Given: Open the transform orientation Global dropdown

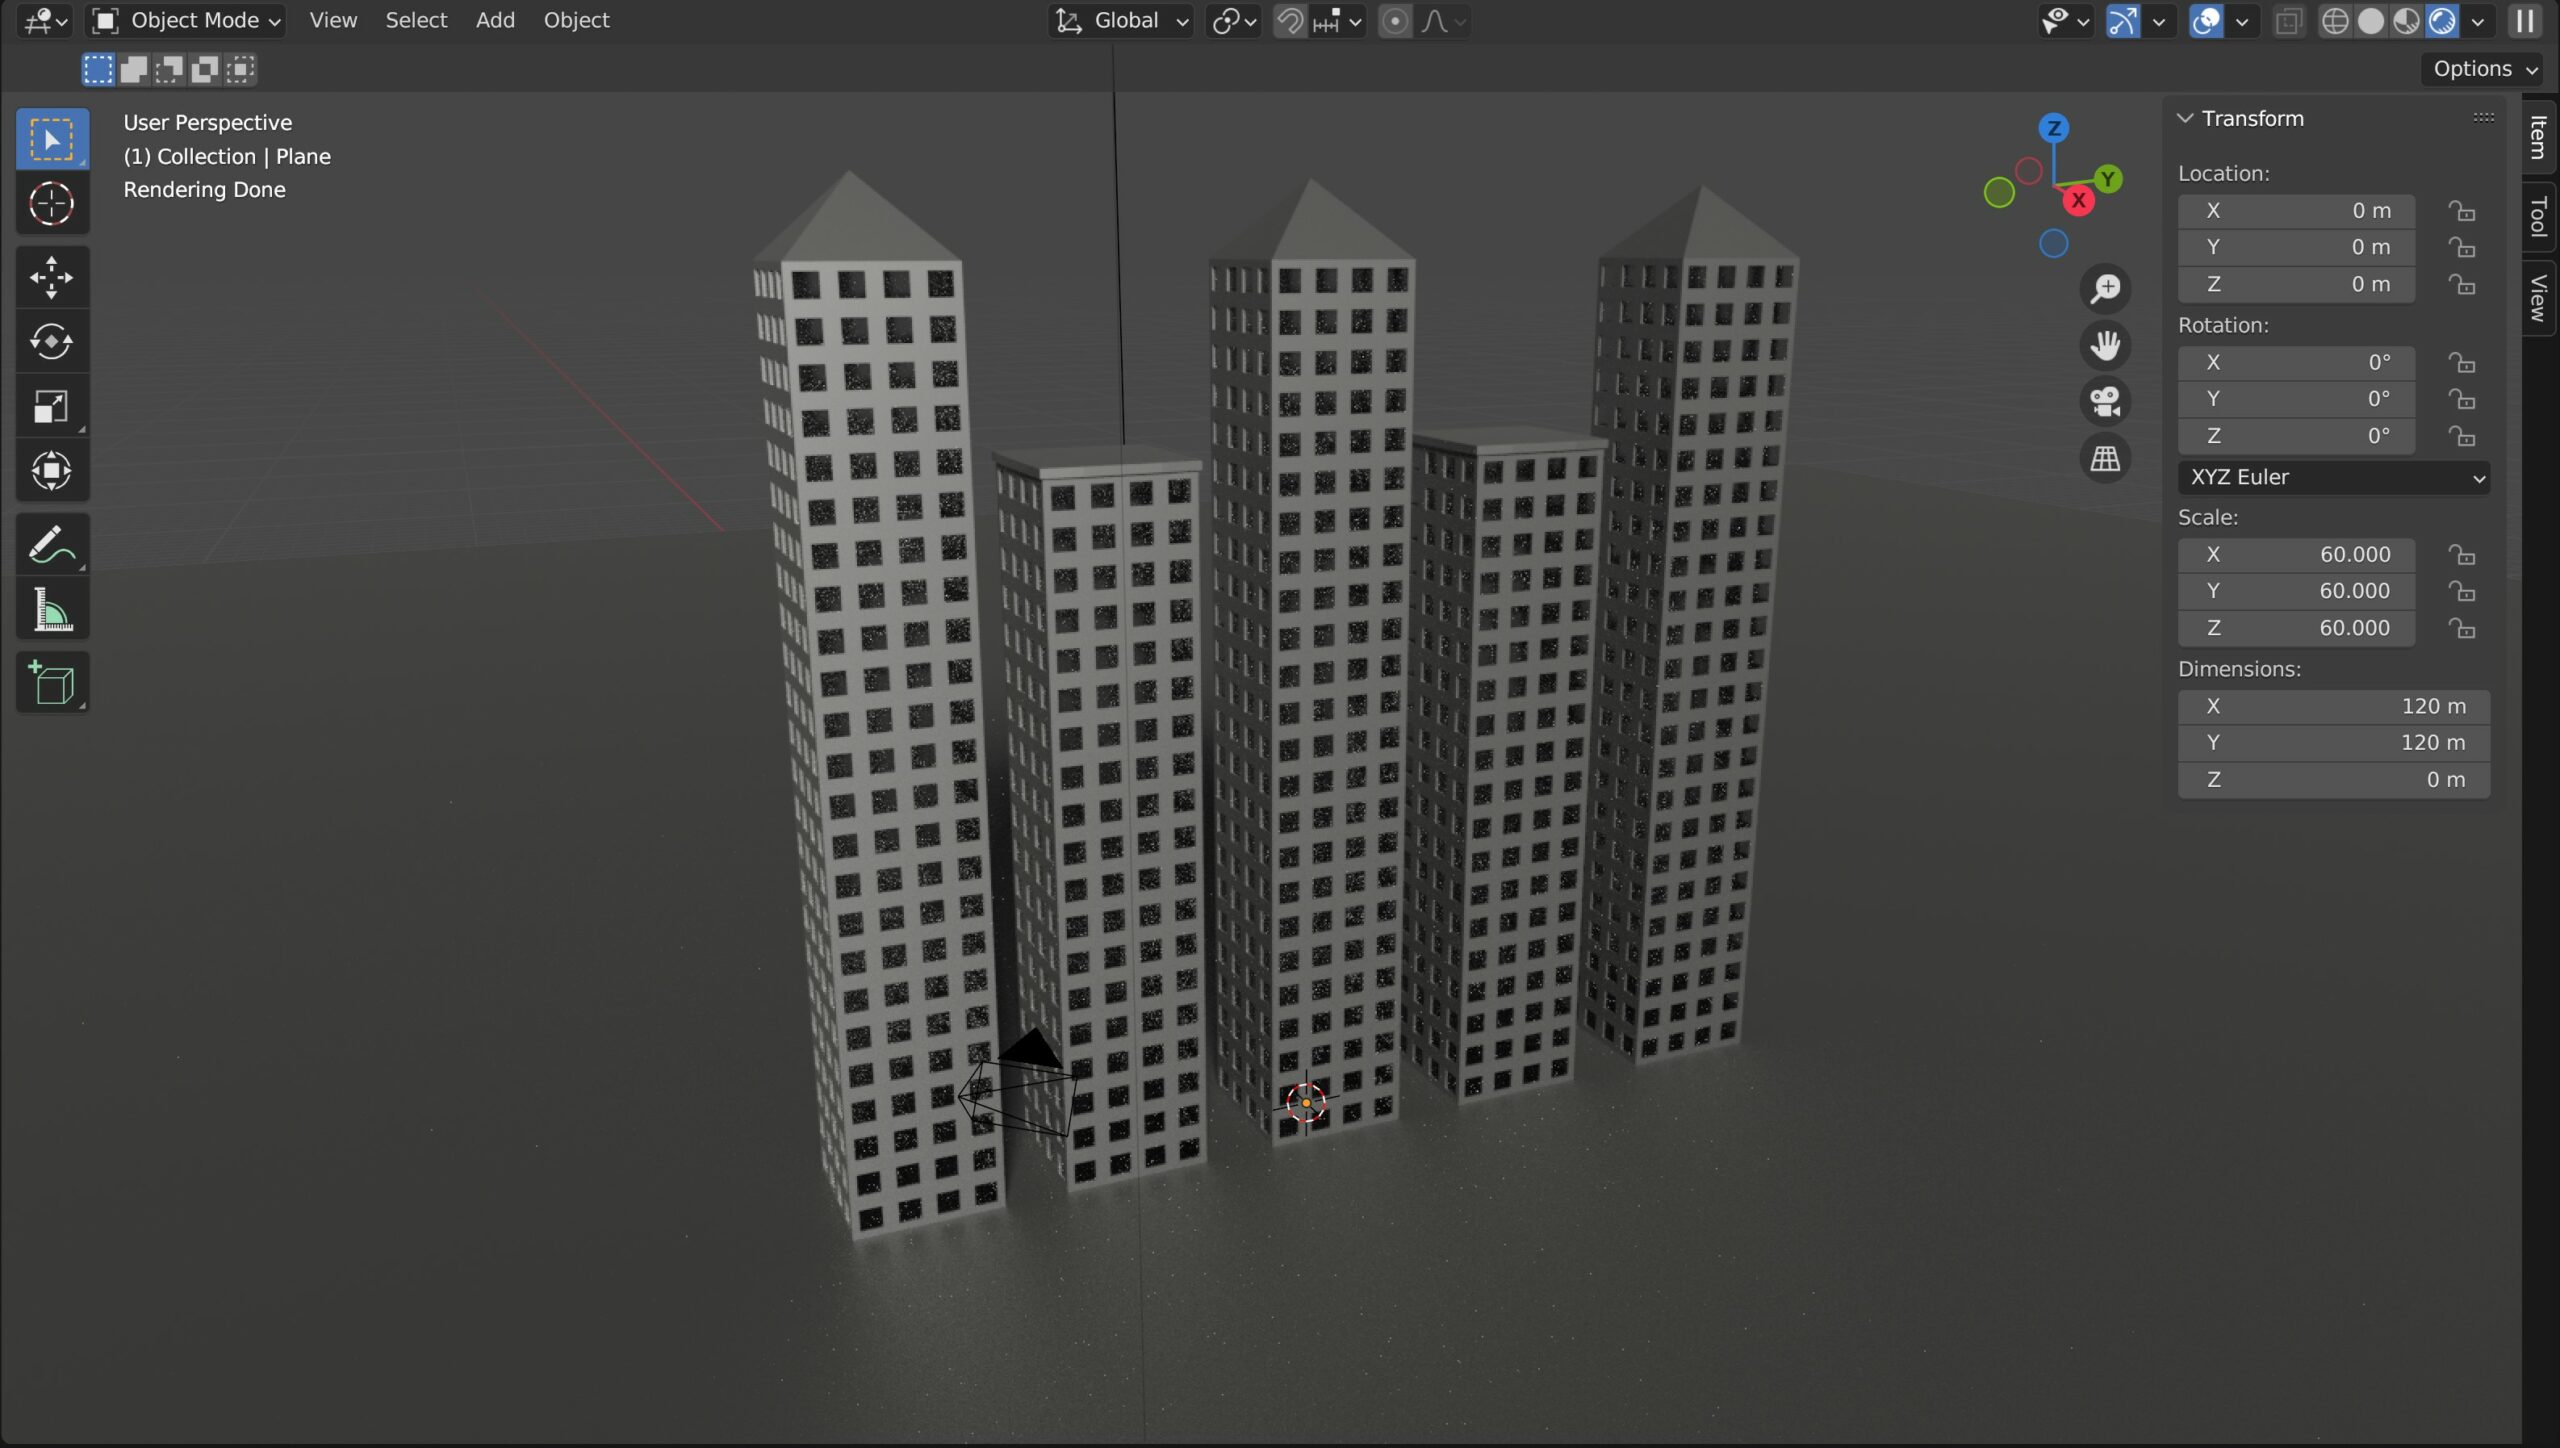Looking at the screenshot, I should tap(1120, 20).
